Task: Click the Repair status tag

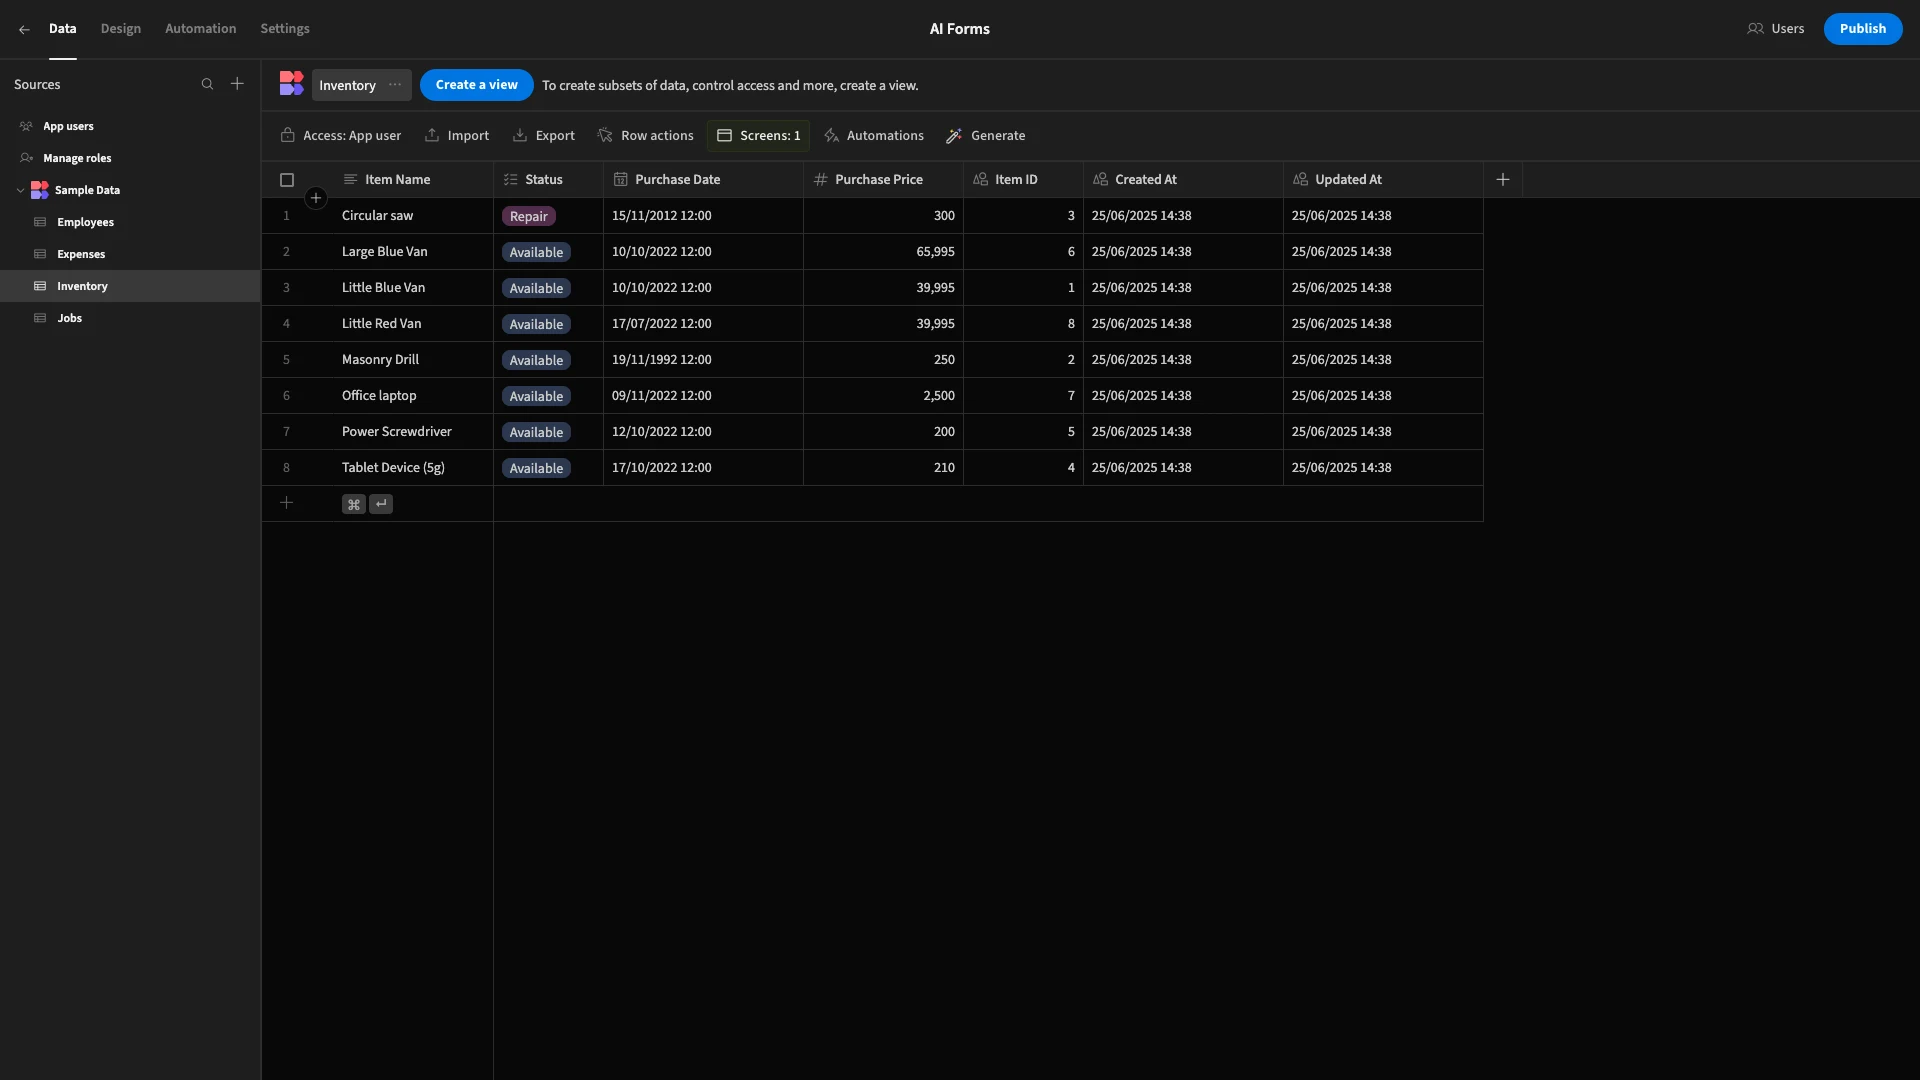Action: click(528, 216)
